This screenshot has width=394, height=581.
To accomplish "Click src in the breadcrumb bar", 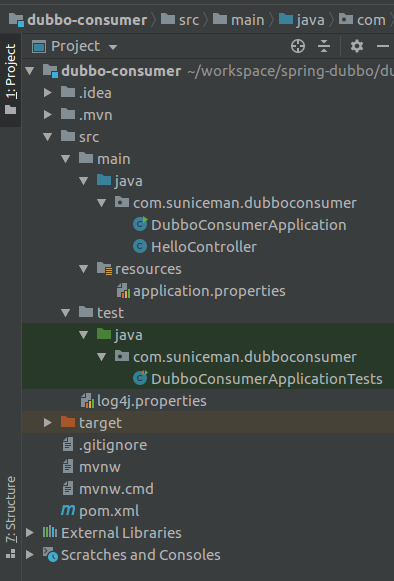I will pos(180,20).
